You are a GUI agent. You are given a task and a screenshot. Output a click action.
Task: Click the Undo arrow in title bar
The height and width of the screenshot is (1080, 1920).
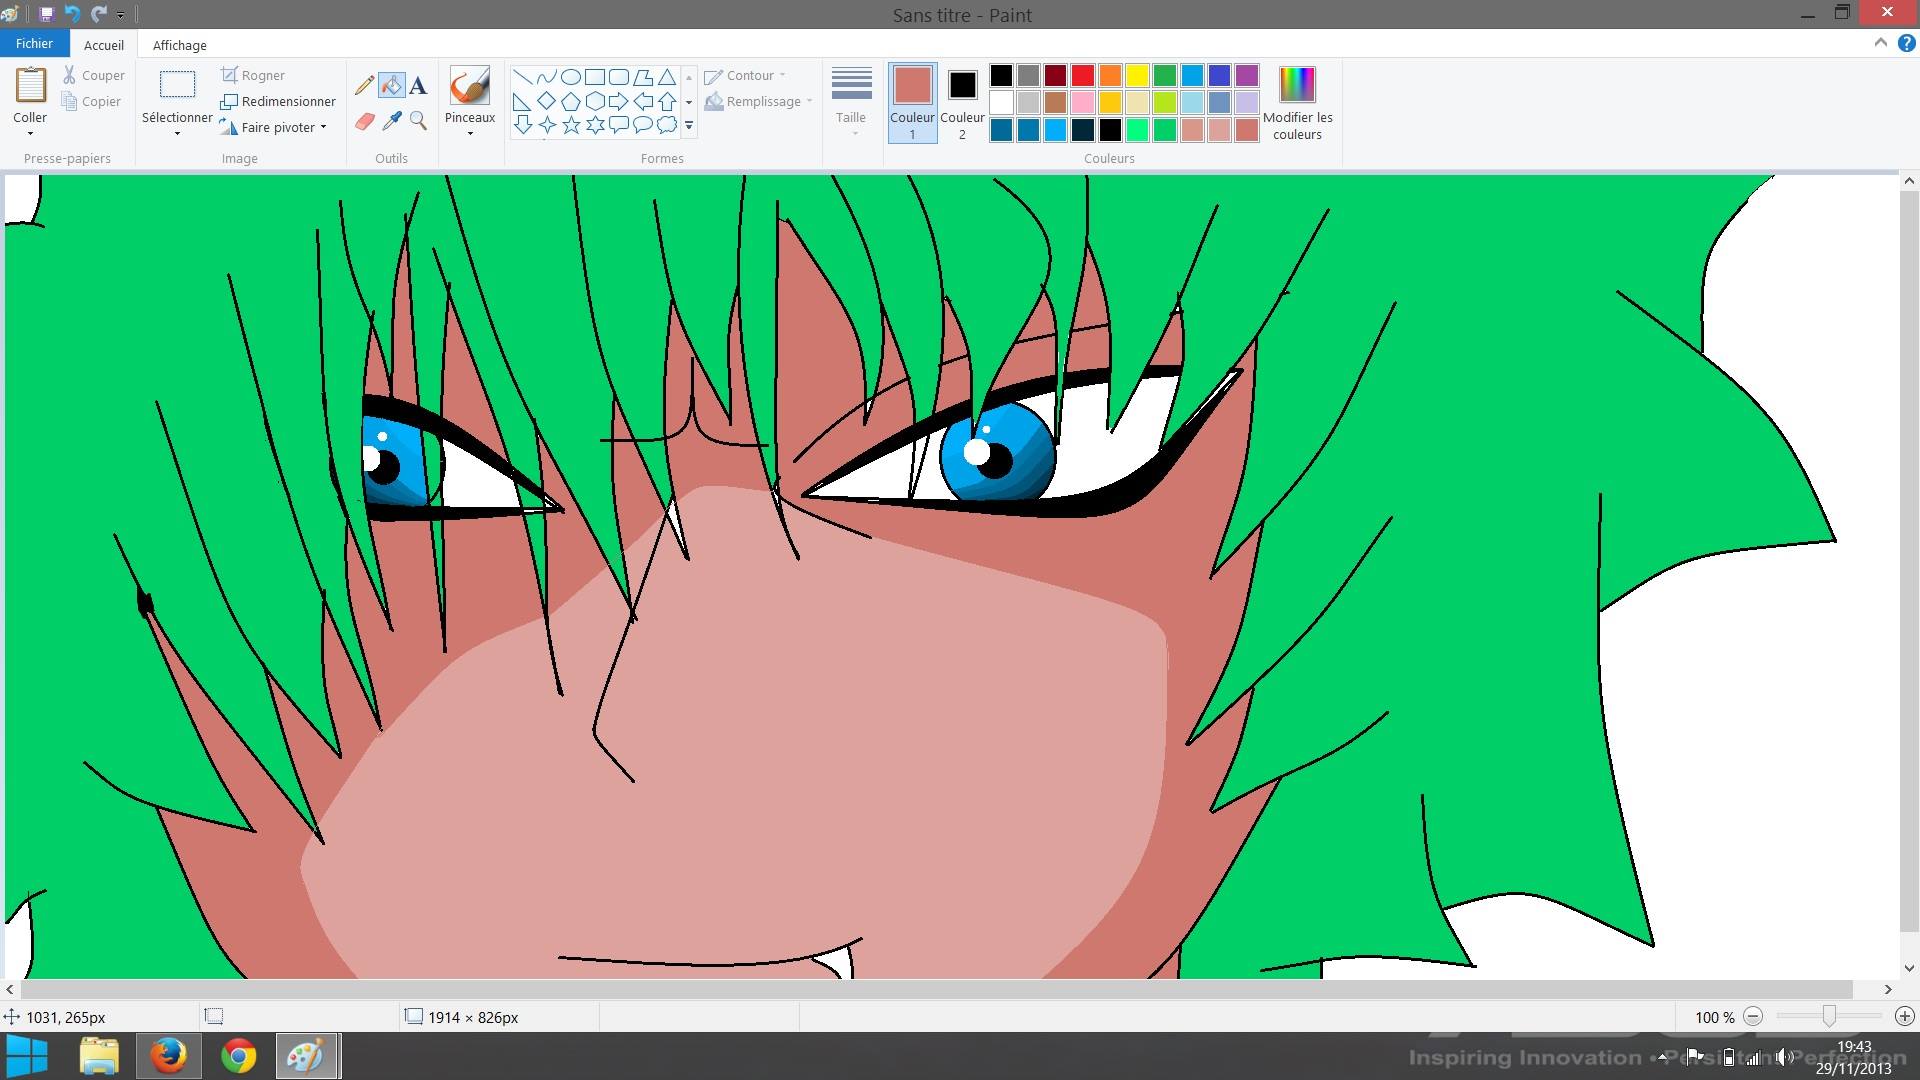point(72,14)
